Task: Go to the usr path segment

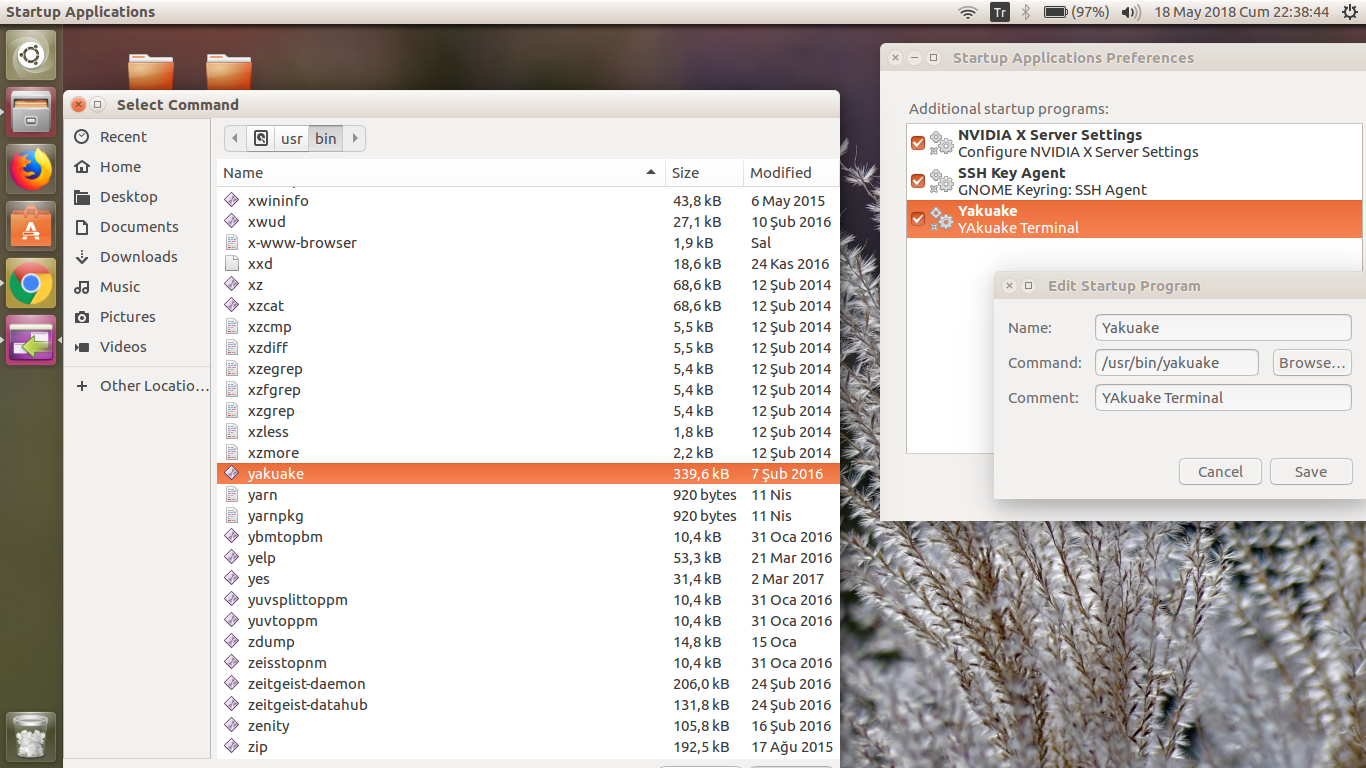Action: (292, 138)
